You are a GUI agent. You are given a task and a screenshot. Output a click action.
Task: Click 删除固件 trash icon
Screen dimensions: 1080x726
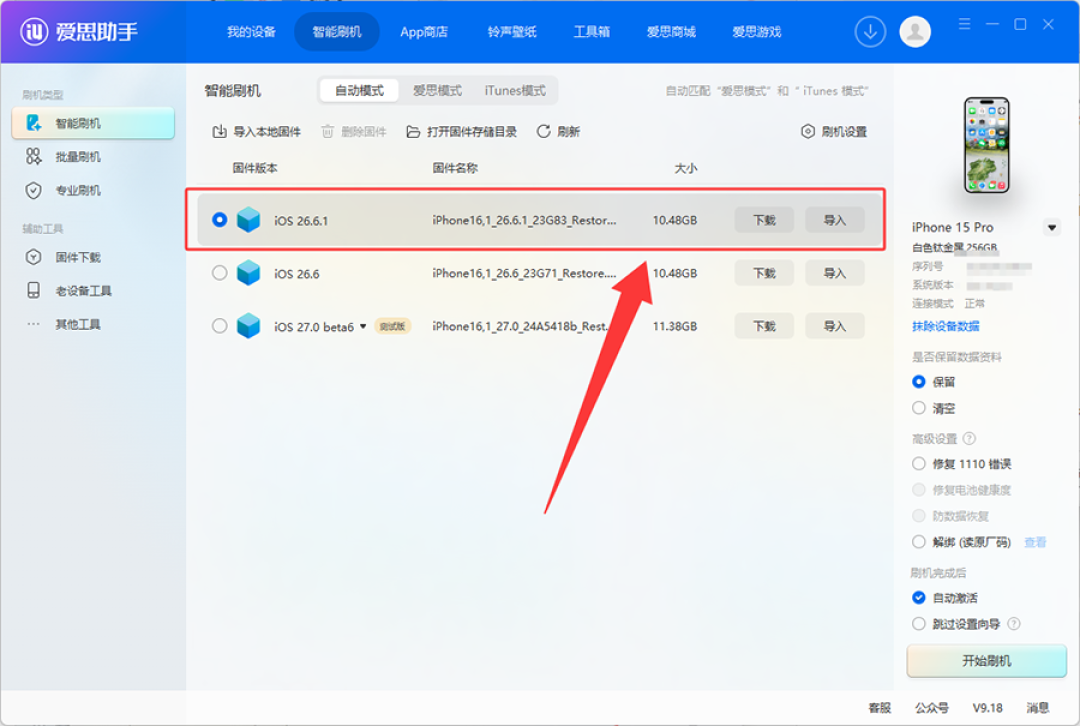(328, 132)
